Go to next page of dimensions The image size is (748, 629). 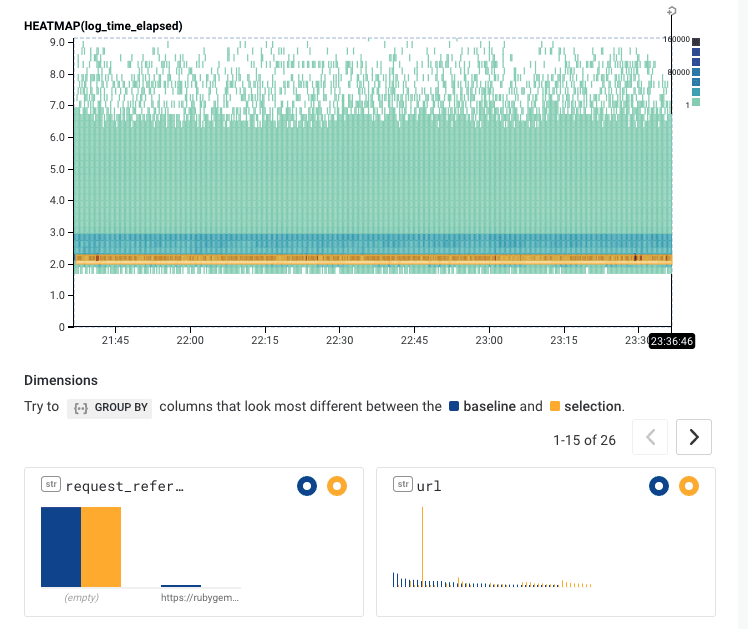(693, 437)
